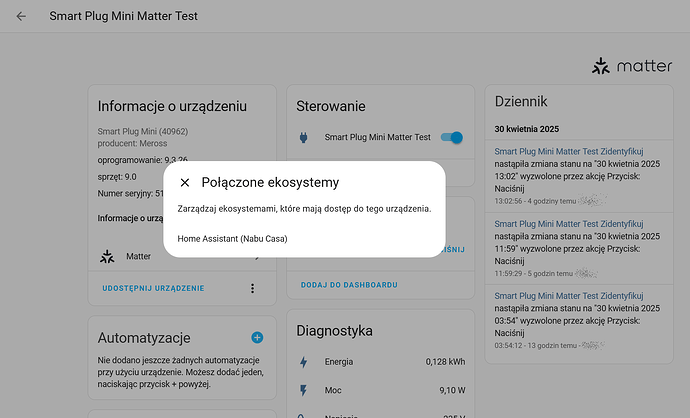Click the Energia lightning icon
This screenshot has height=418, width=690.
click(303, 362)
